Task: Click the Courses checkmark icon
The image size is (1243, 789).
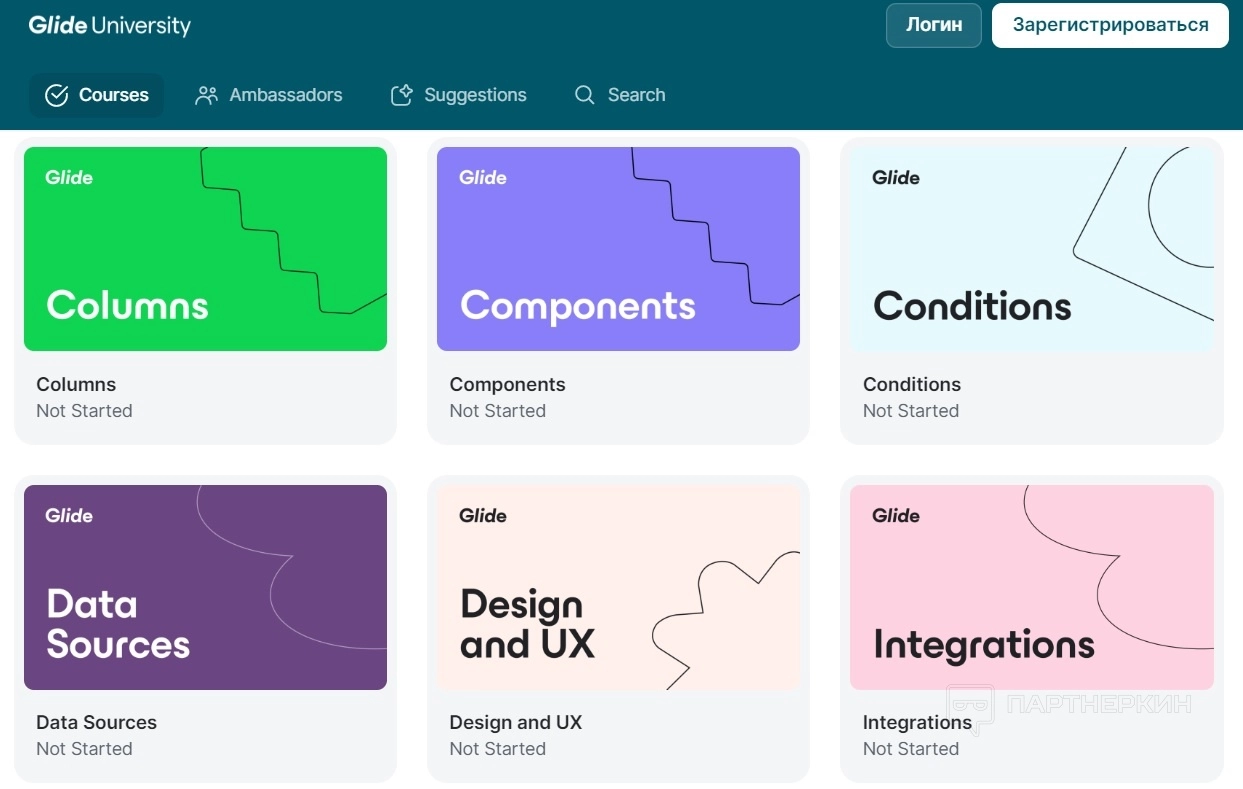Action: [57, 95]
